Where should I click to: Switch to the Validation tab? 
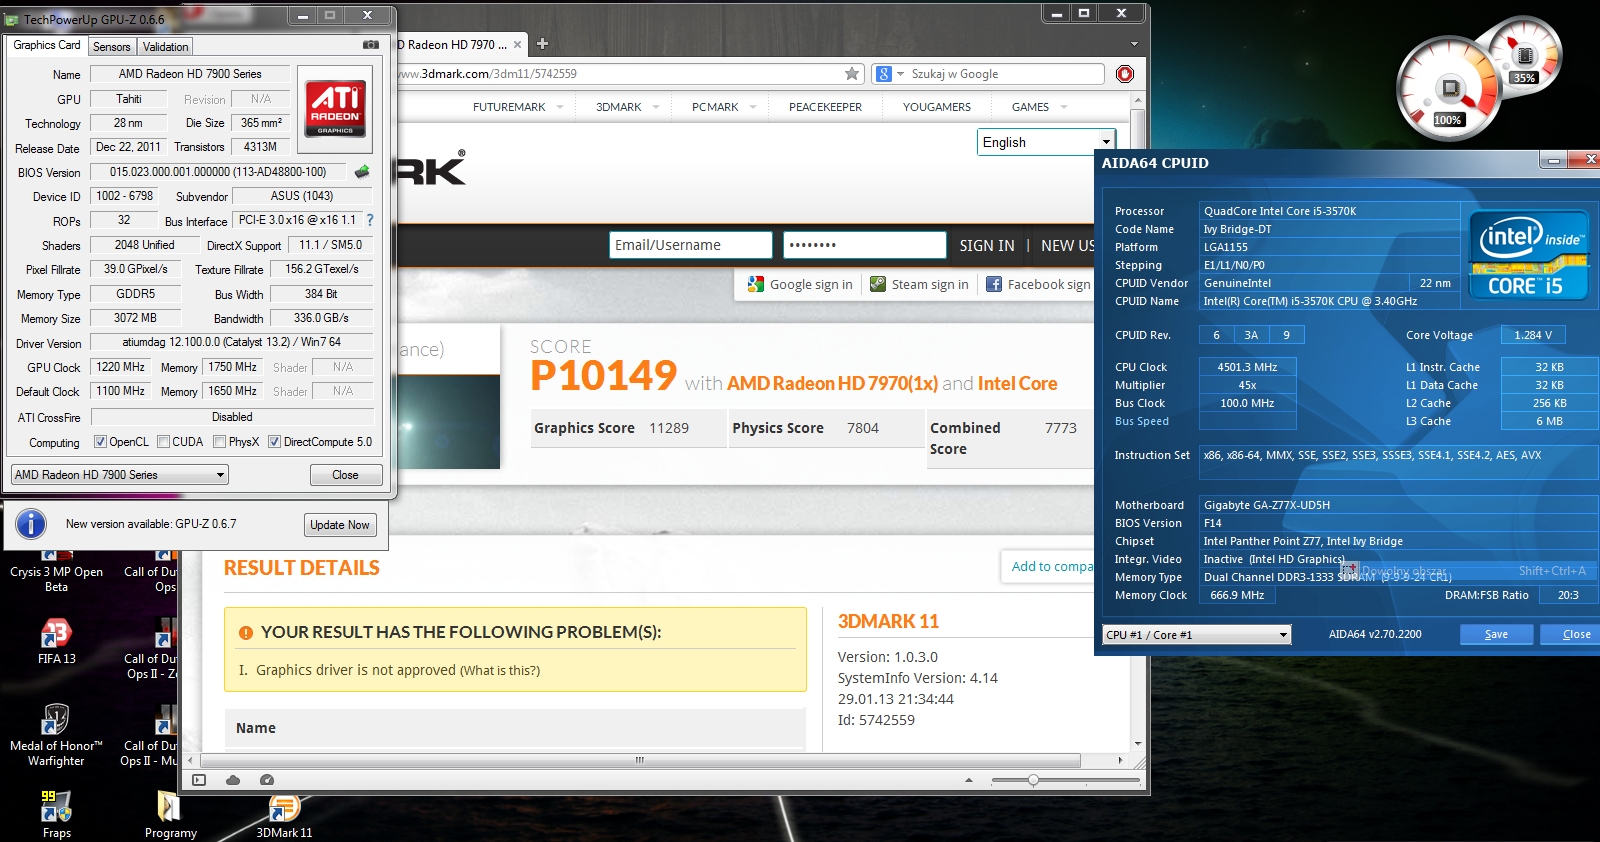click(165, 47)
